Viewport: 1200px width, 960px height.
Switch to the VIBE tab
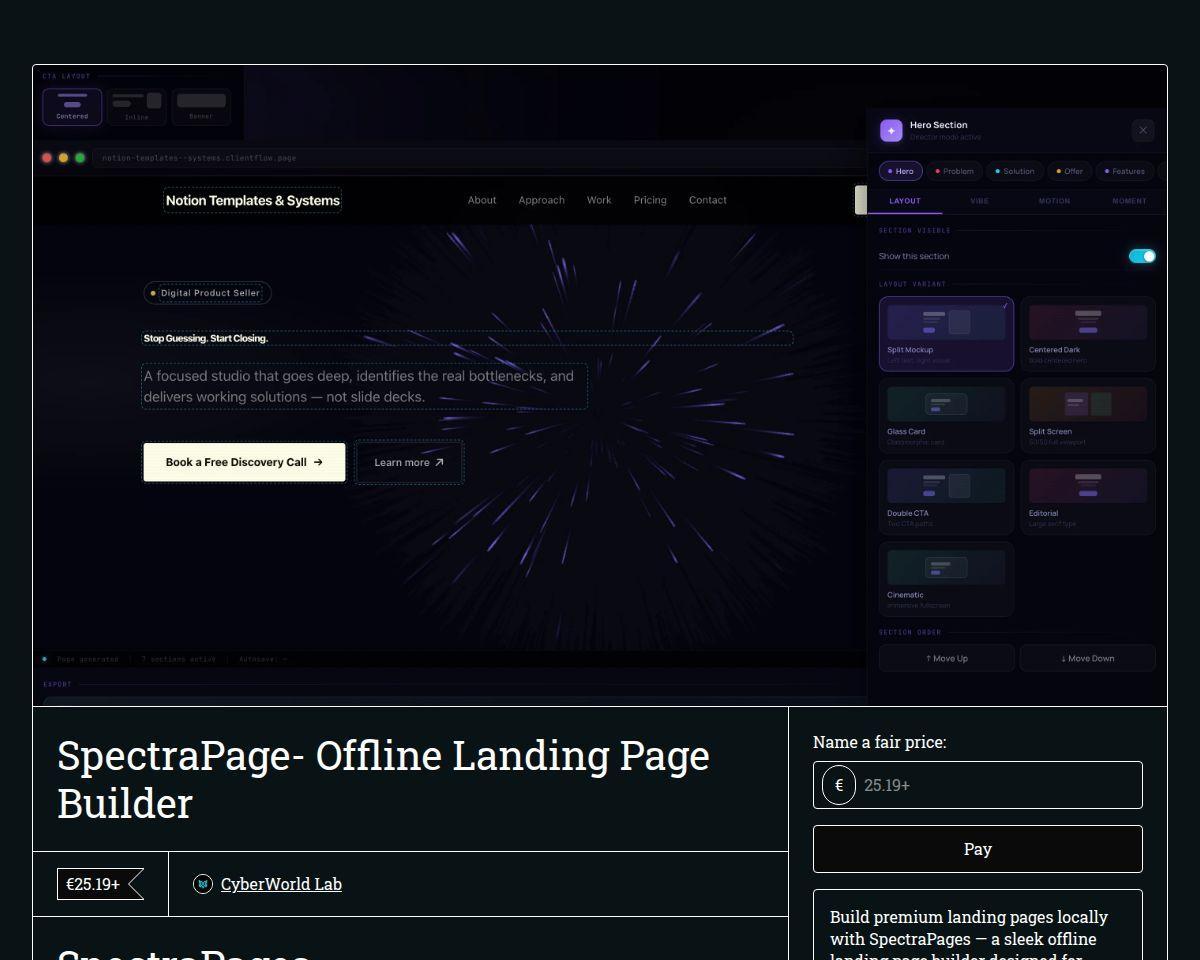coord(980,201)
